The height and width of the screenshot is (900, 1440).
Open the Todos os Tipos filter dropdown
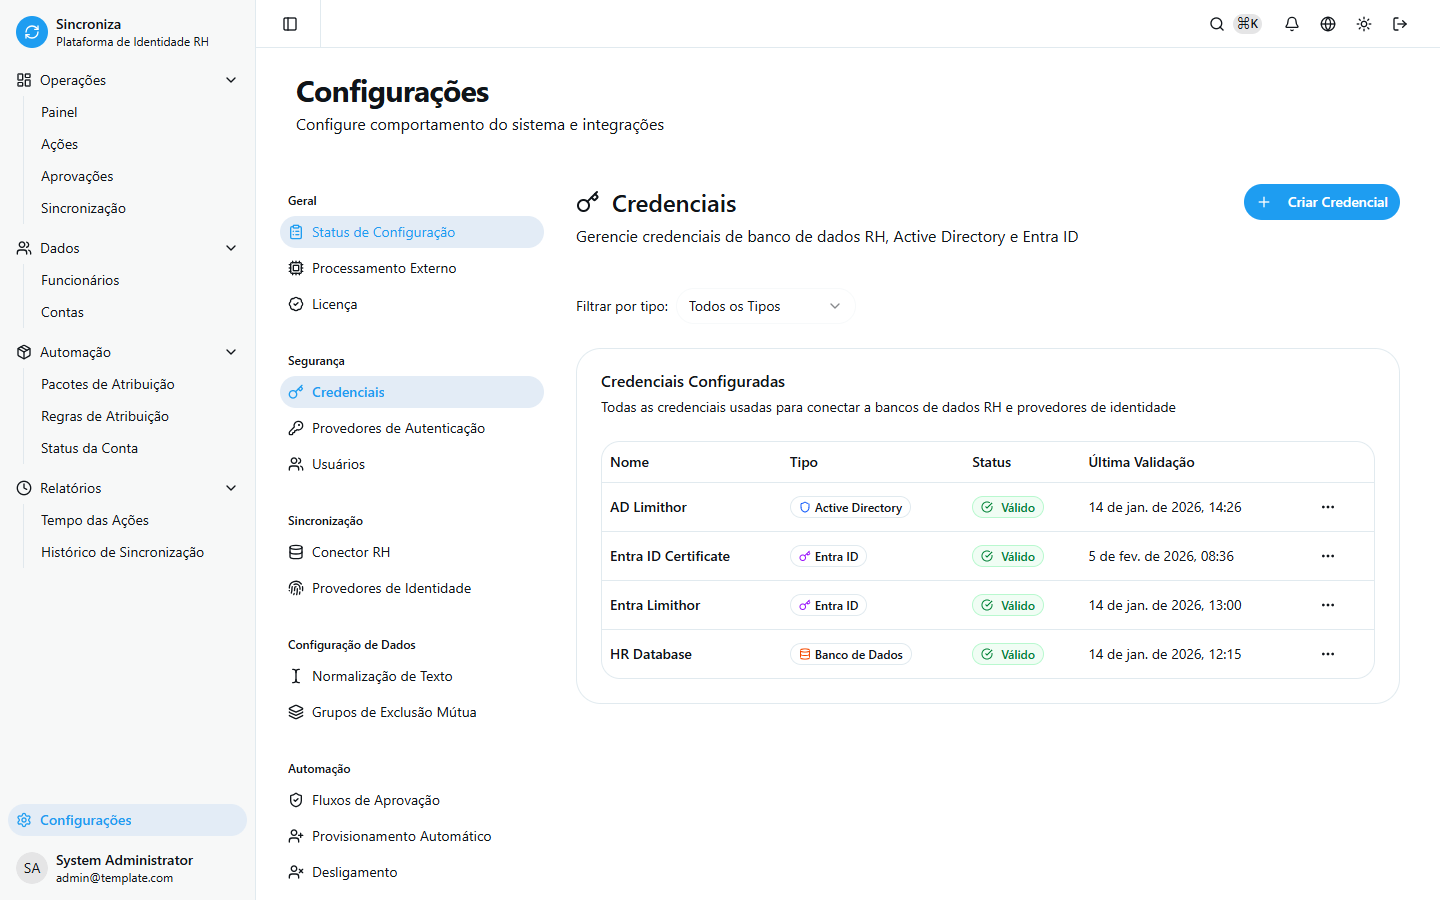pyautogui.click(x=765, y=306)
